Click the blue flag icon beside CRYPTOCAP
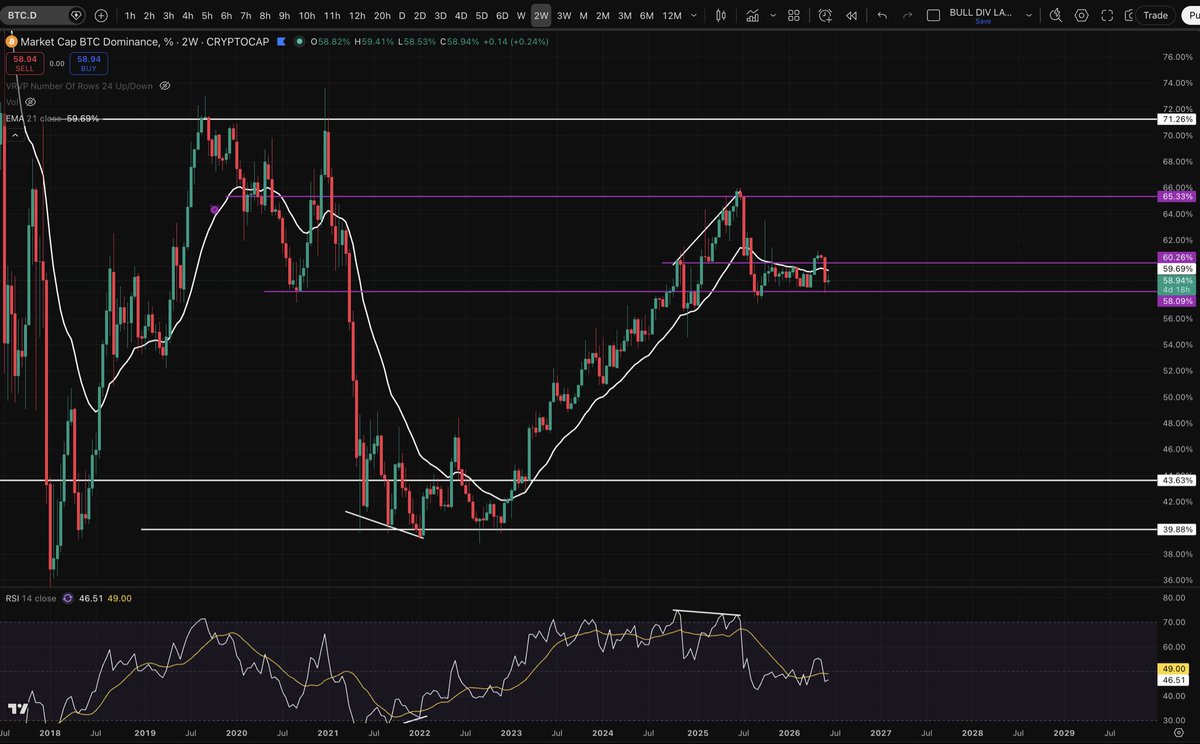This screenshot has width=1200, height=744. click(281, 41)
